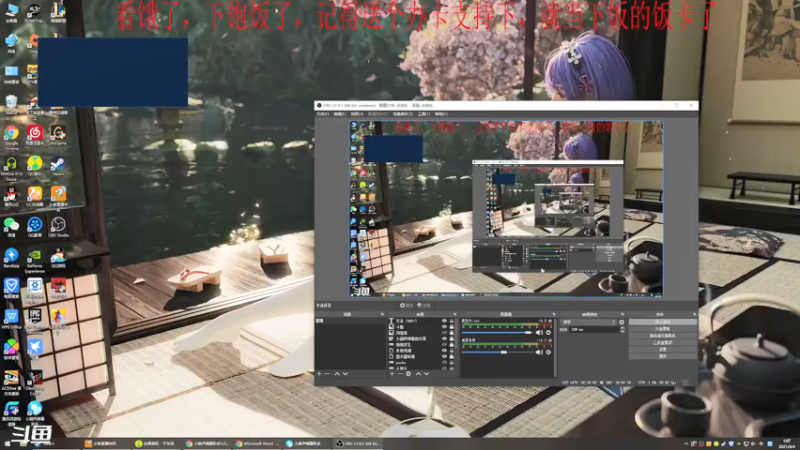Viewport: 800px width, 450px height.
Task: Open the green WeChat desktop icon
Action: tap(11, 227)
